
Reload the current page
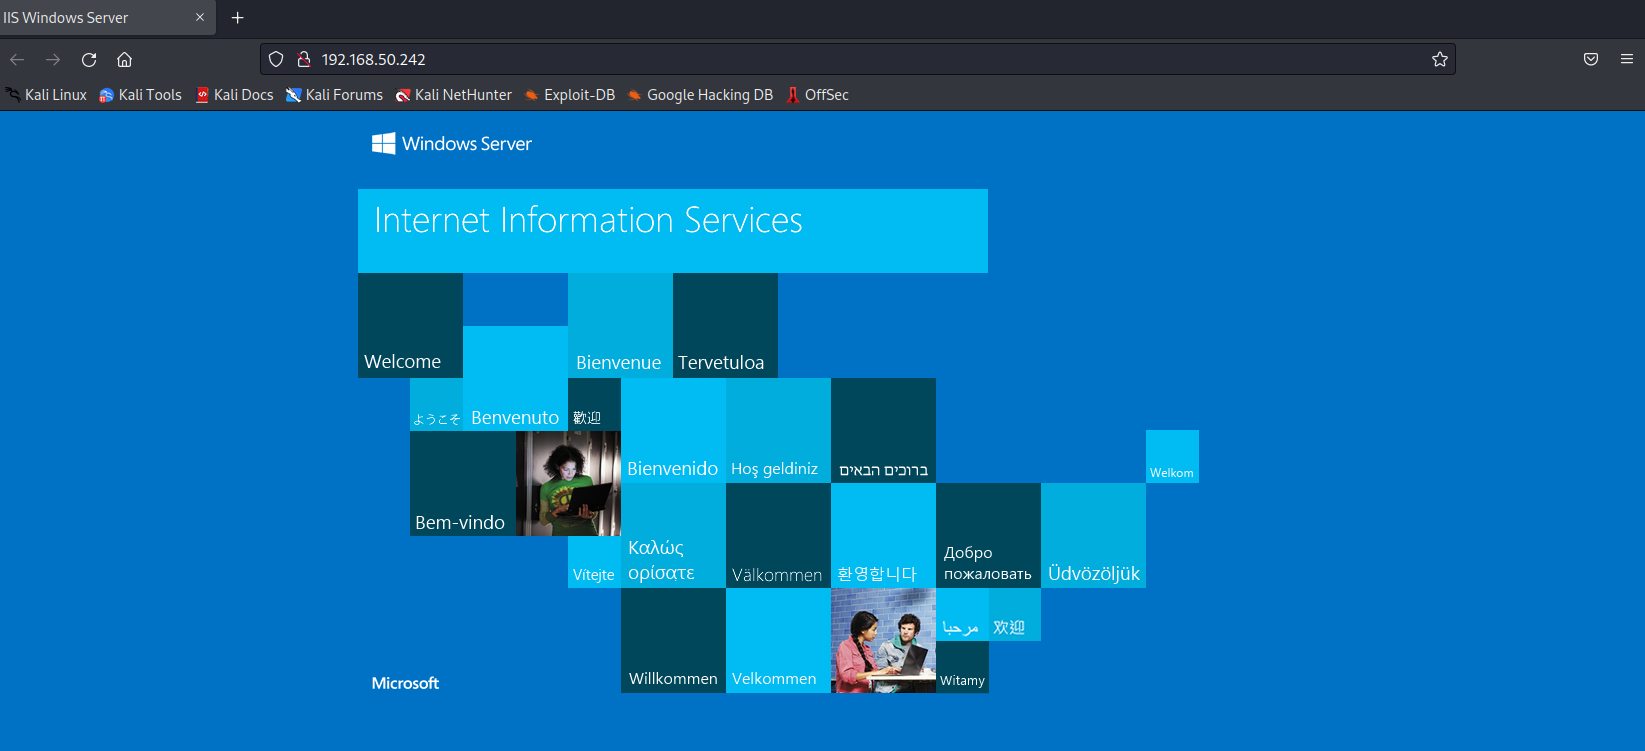pos(89,60)
